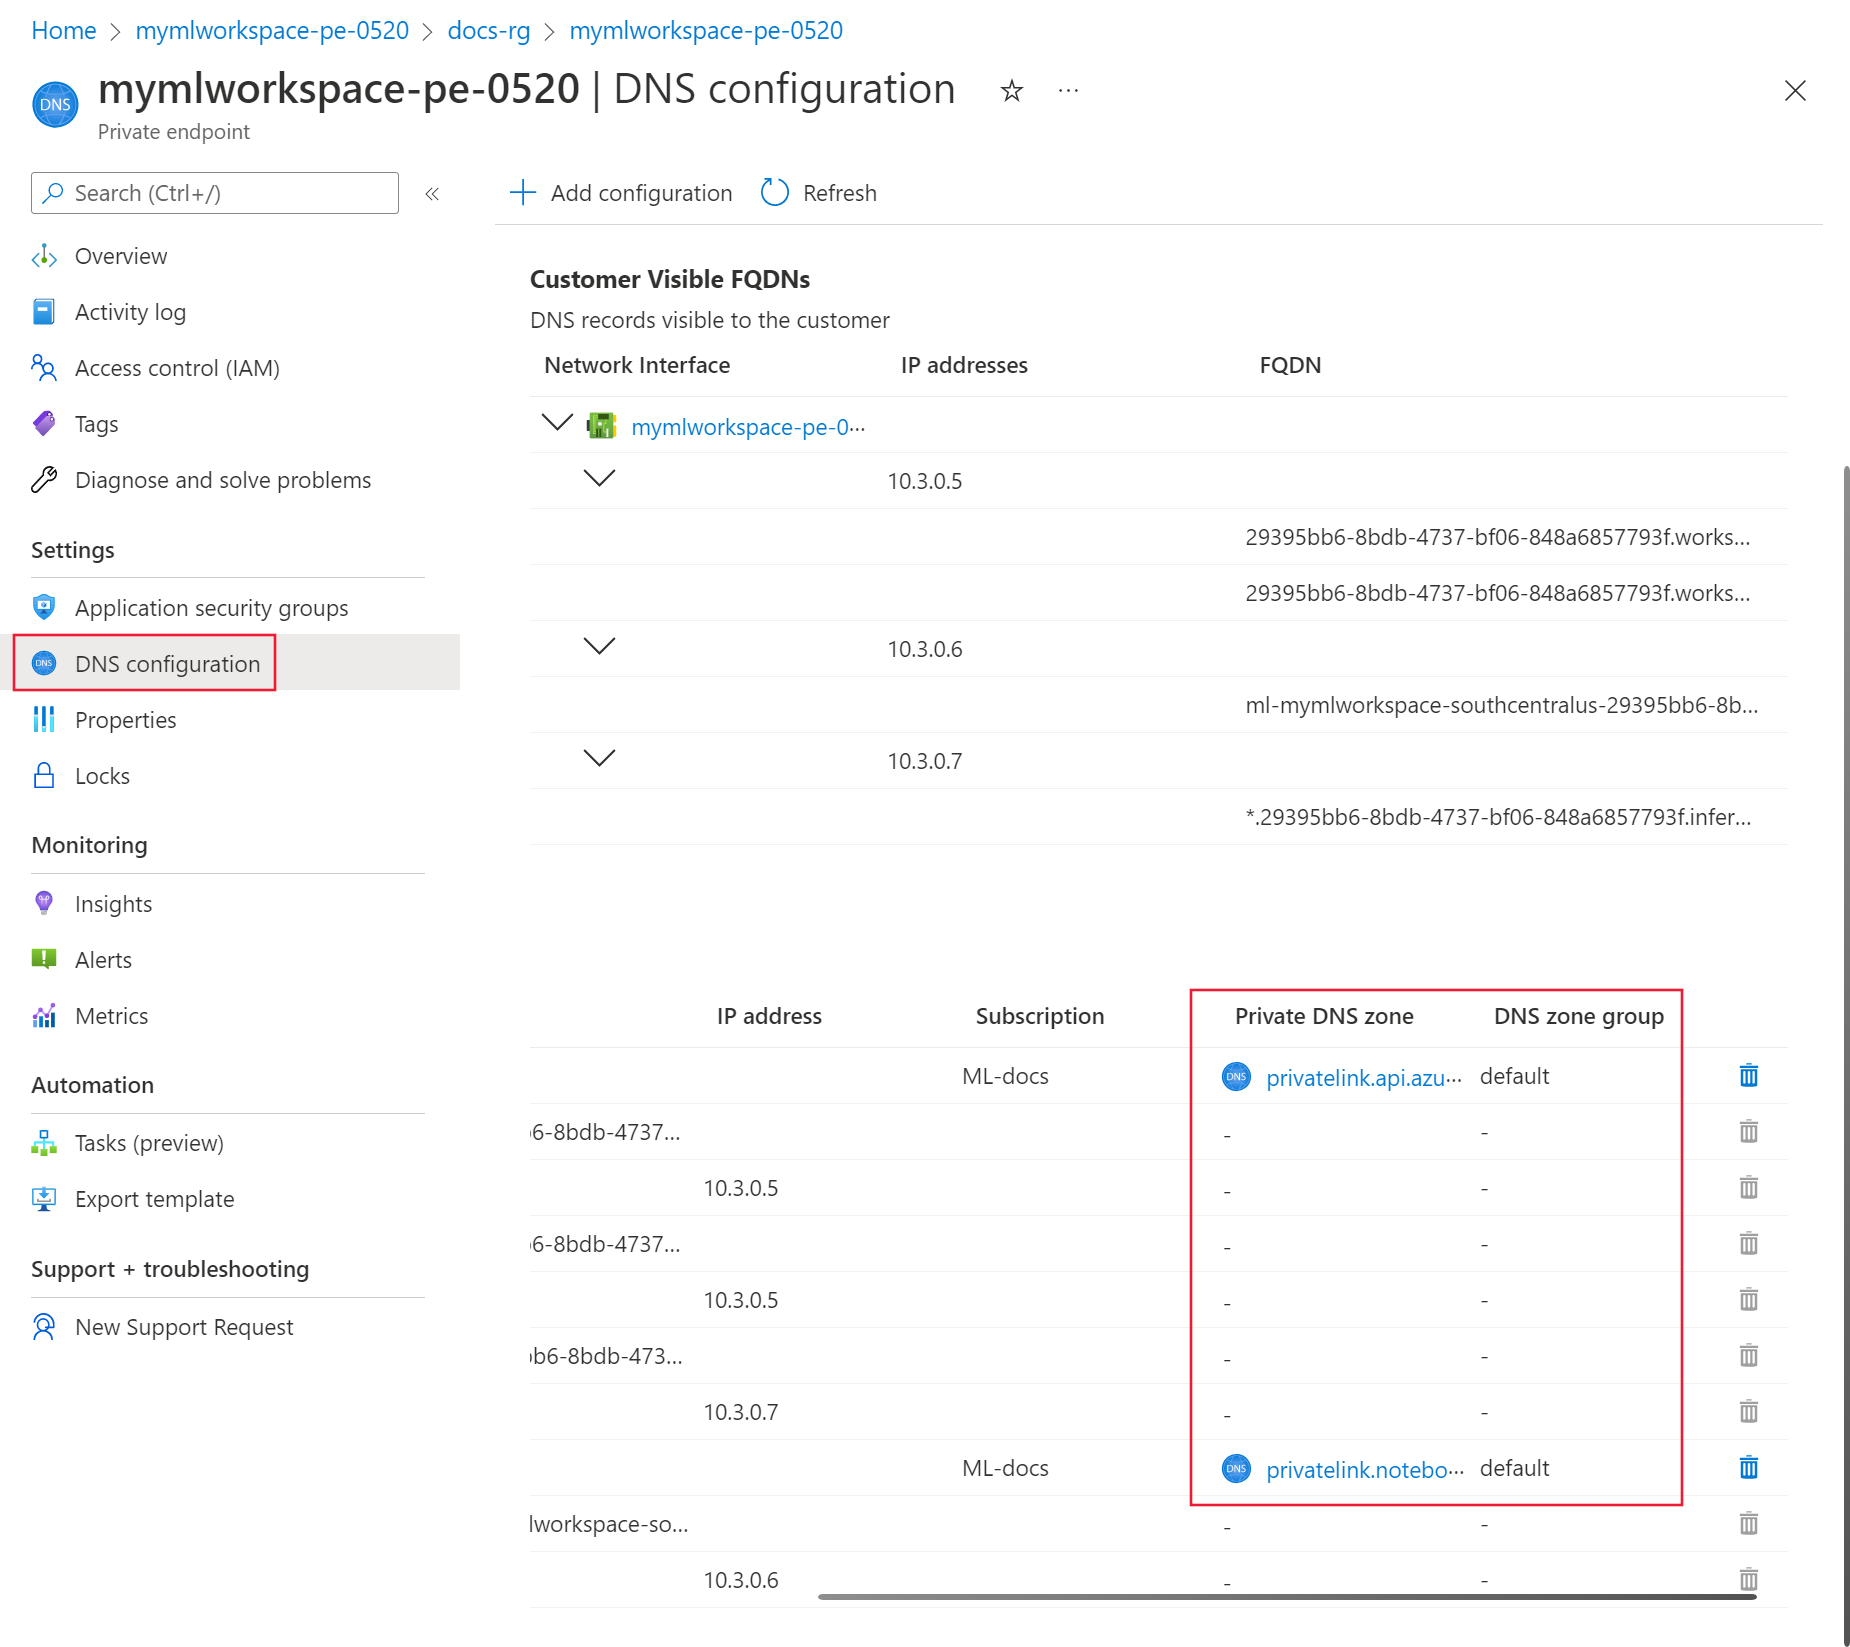The image size is (1850, 1647).
Task: Open Access control (IAM) settings
Action: 177,367
